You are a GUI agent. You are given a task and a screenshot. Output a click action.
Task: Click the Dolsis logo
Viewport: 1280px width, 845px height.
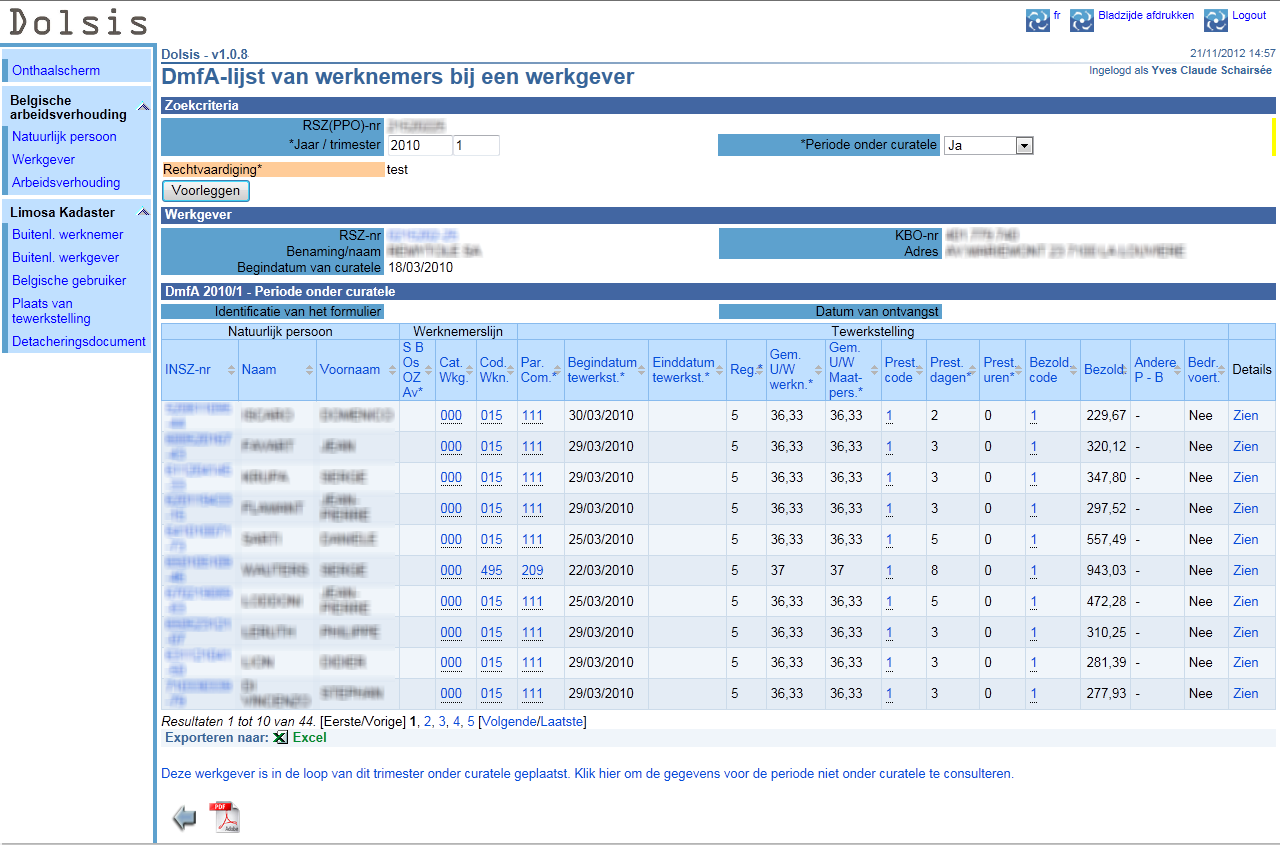point(77,21)
